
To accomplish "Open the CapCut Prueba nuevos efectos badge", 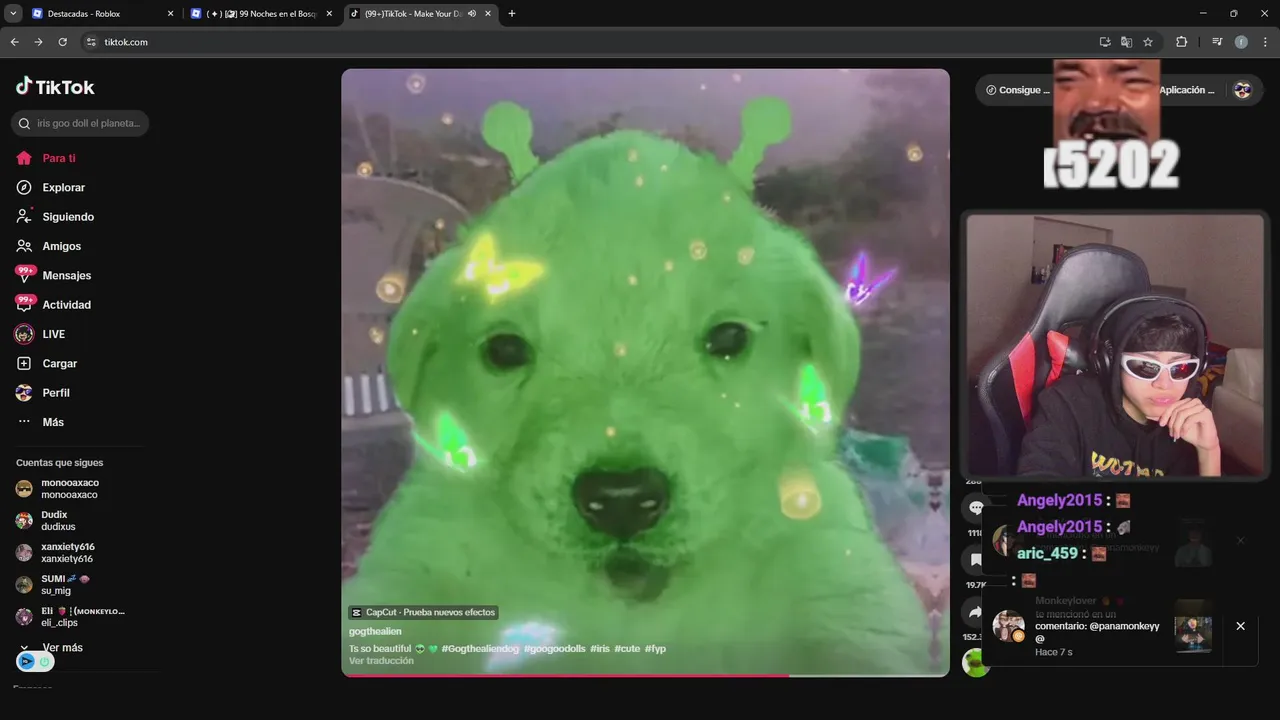I will click(x=423, y=612).
